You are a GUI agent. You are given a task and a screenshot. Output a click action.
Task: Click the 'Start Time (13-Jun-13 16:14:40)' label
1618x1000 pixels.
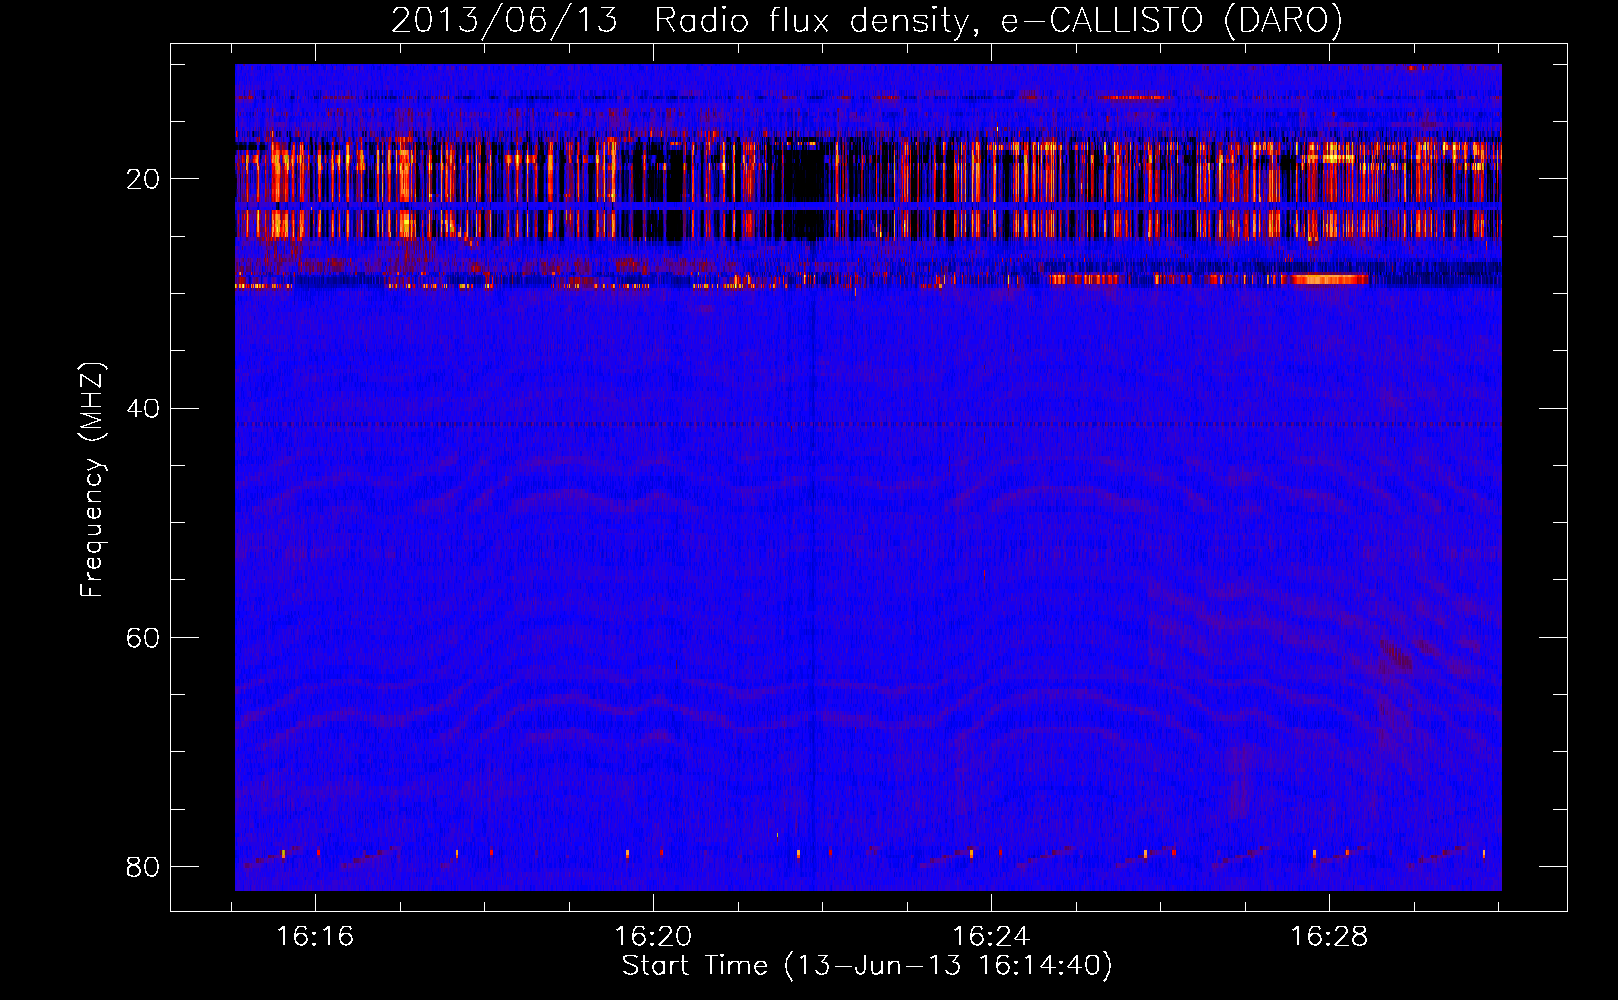[867, 966]
